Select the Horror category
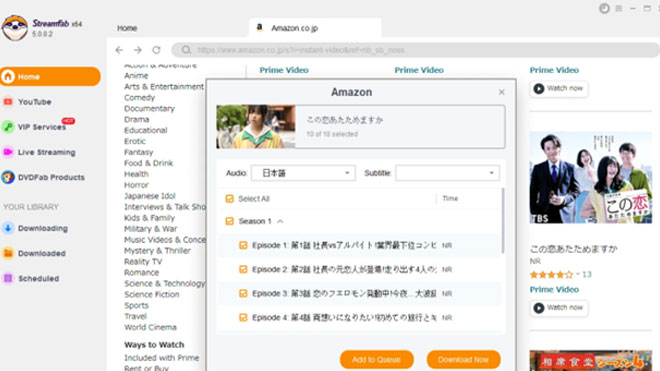Image resolution: width=660 pixels, height=371 pixels. 136,185
